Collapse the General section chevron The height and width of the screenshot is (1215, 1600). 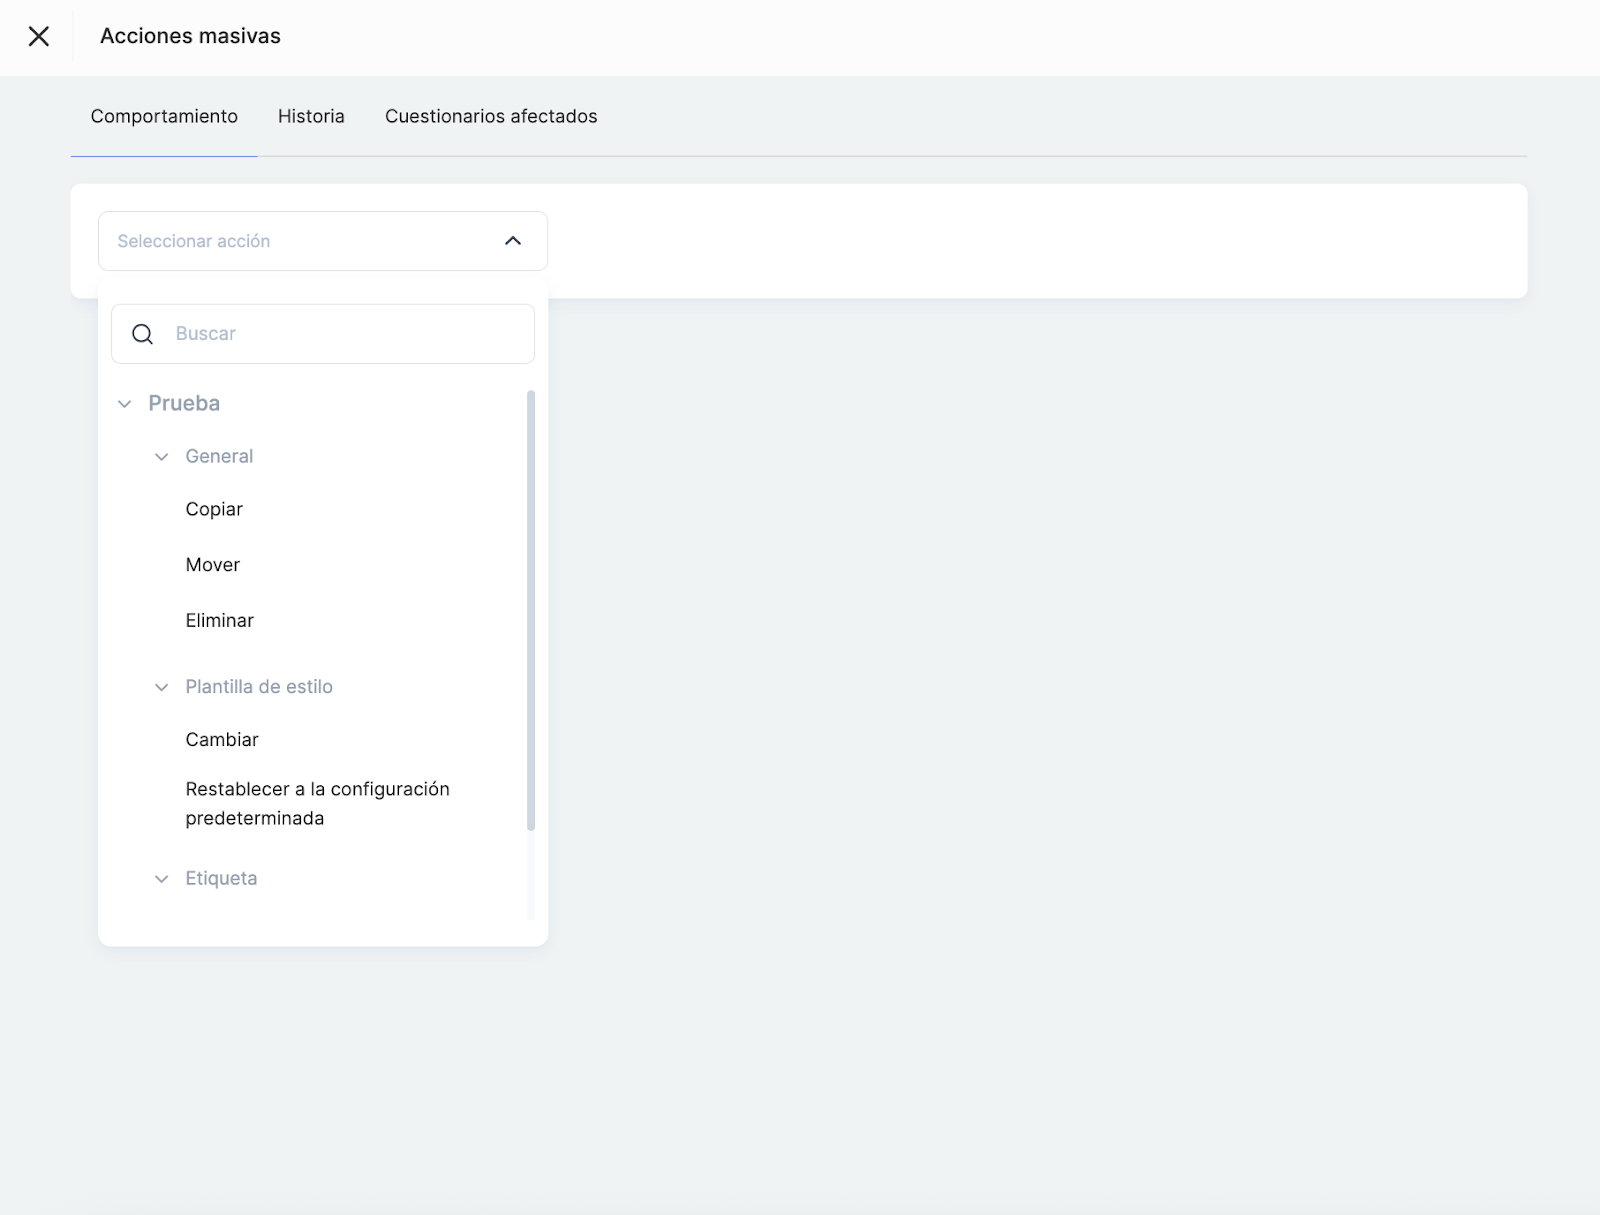(161, 457)
